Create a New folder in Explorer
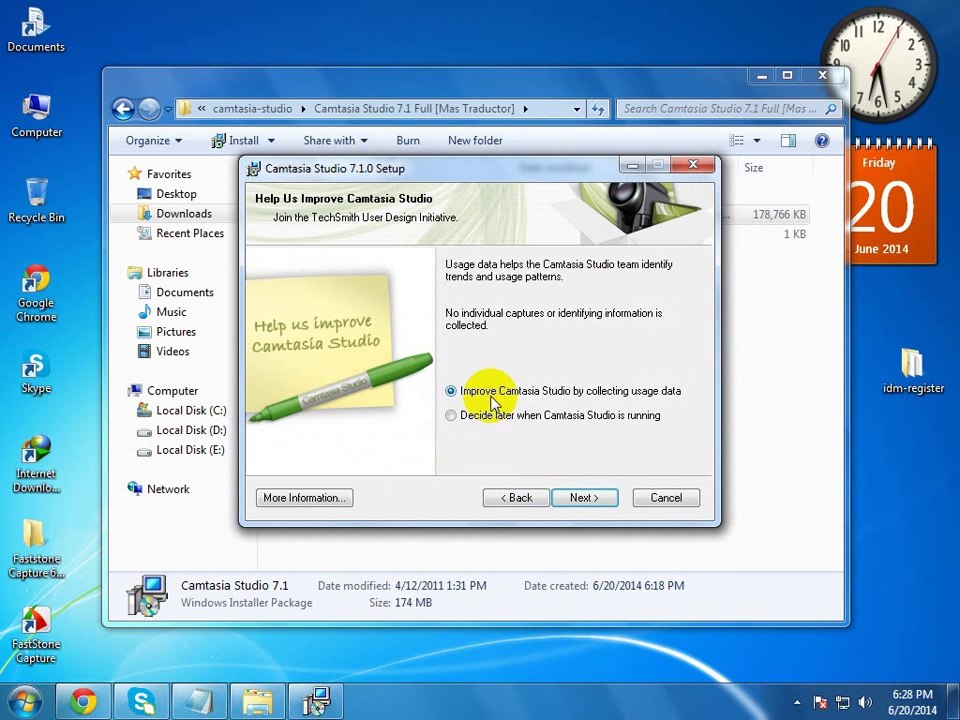This screenshot has height=720, width=960. coord(475,141)
